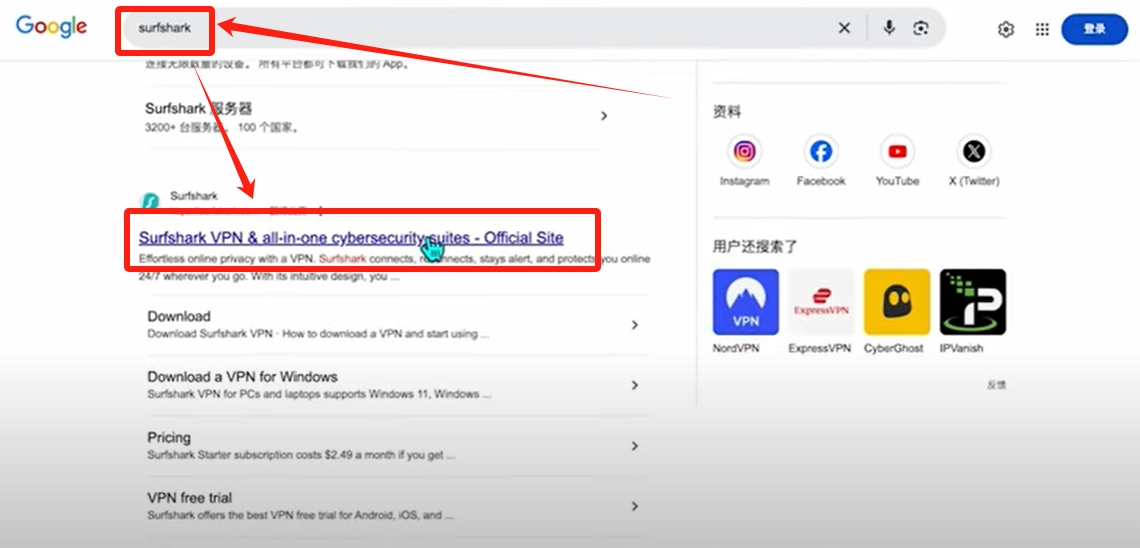Open the Download a VPN for Windows sitelink
Screen dimensions: 1140x548
coord(243,377)
